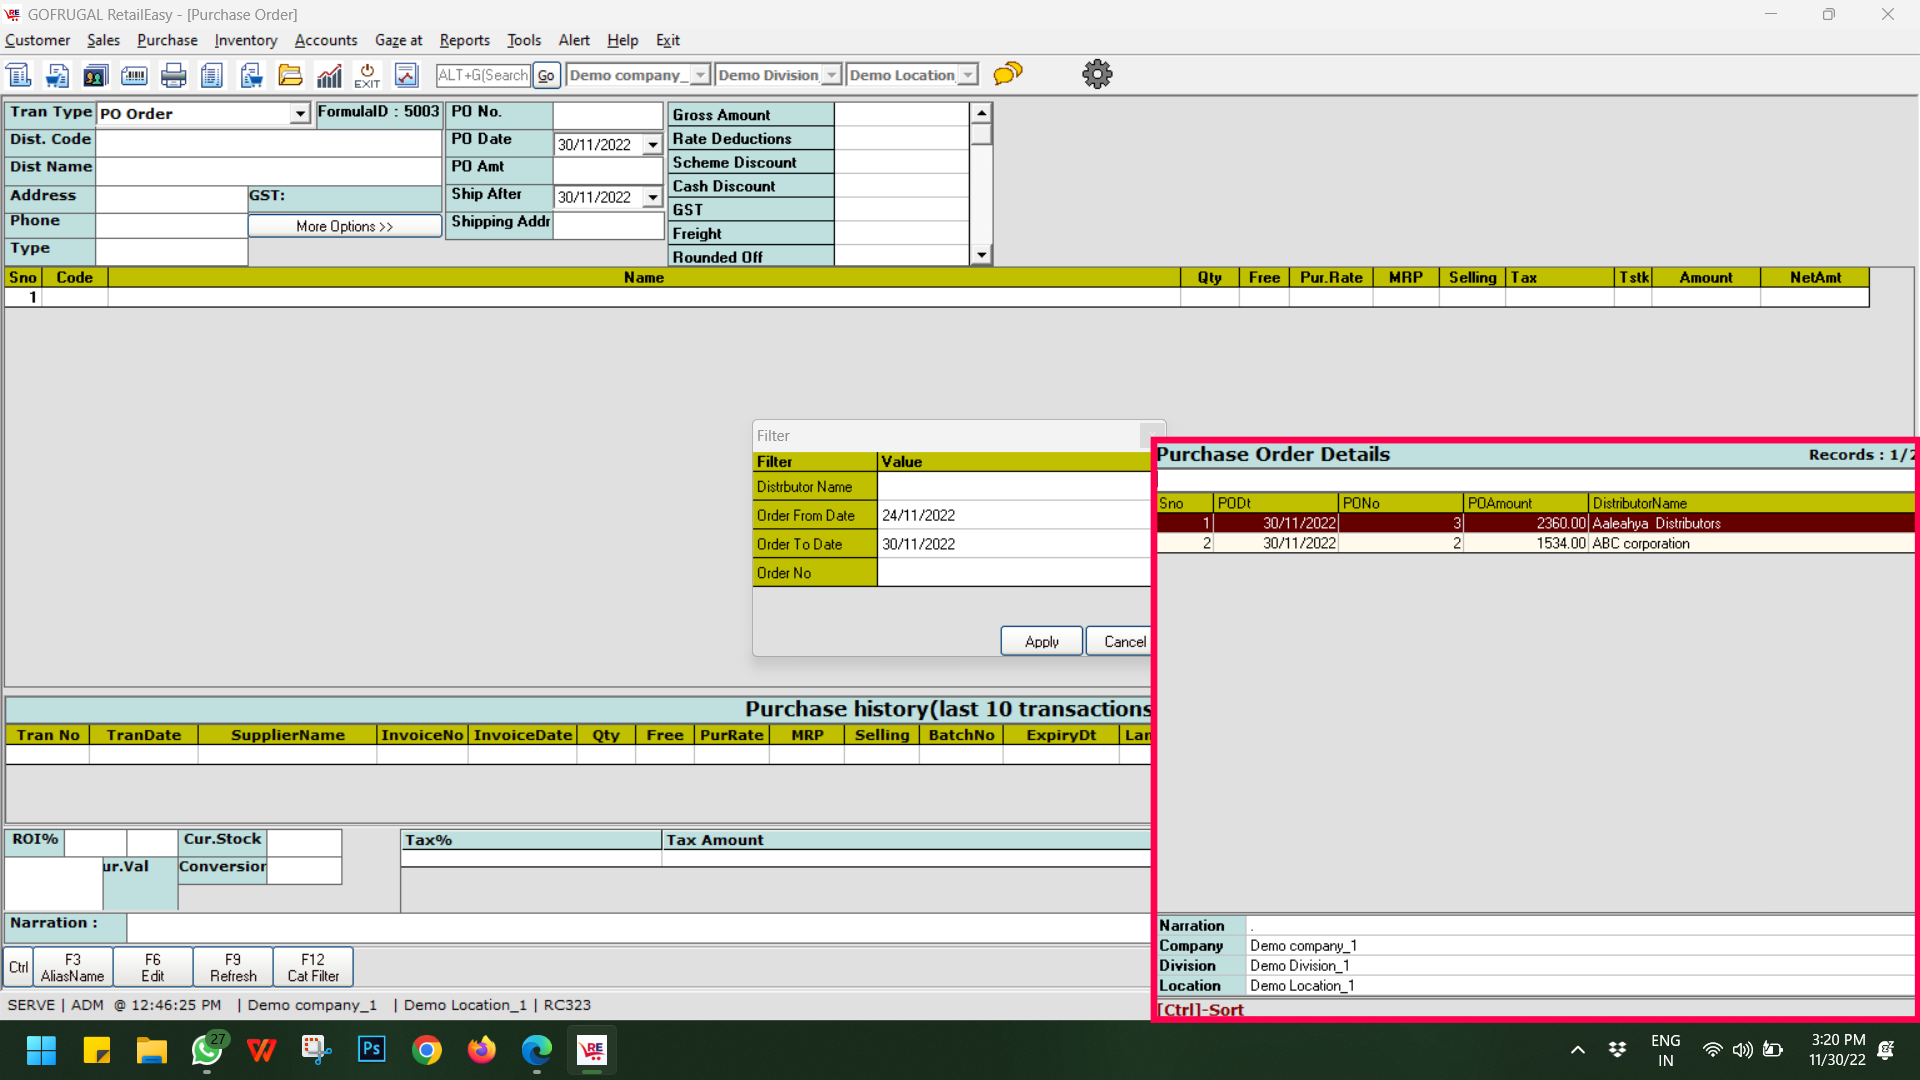Expand the Tran Type dropdown
1920x1080 pixels.
pos(299,114)
